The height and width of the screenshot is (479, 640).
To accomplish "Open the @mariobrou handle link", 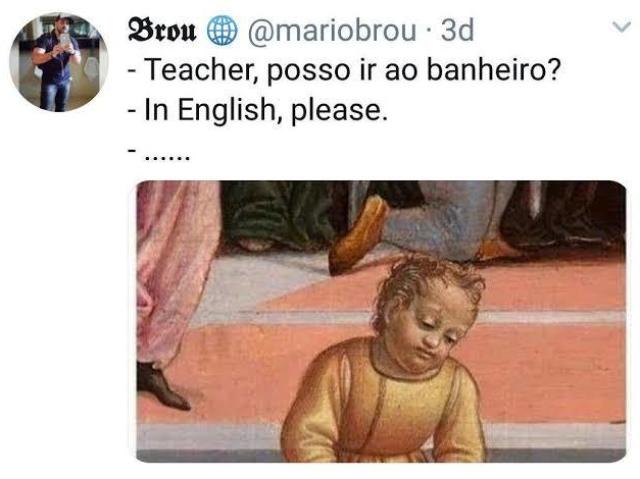I will click(x=332, y=31).
